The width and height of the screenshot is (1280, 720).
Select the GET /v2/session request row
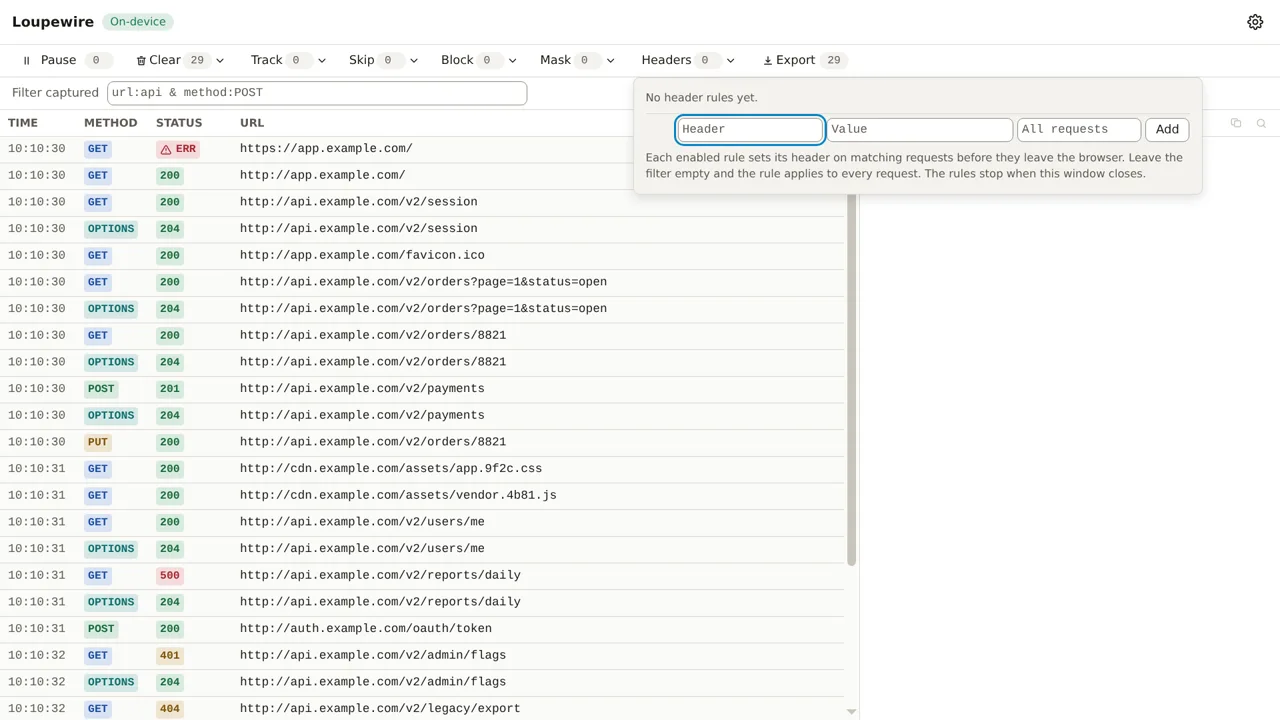pyautogui.click(x=422, y=202)
